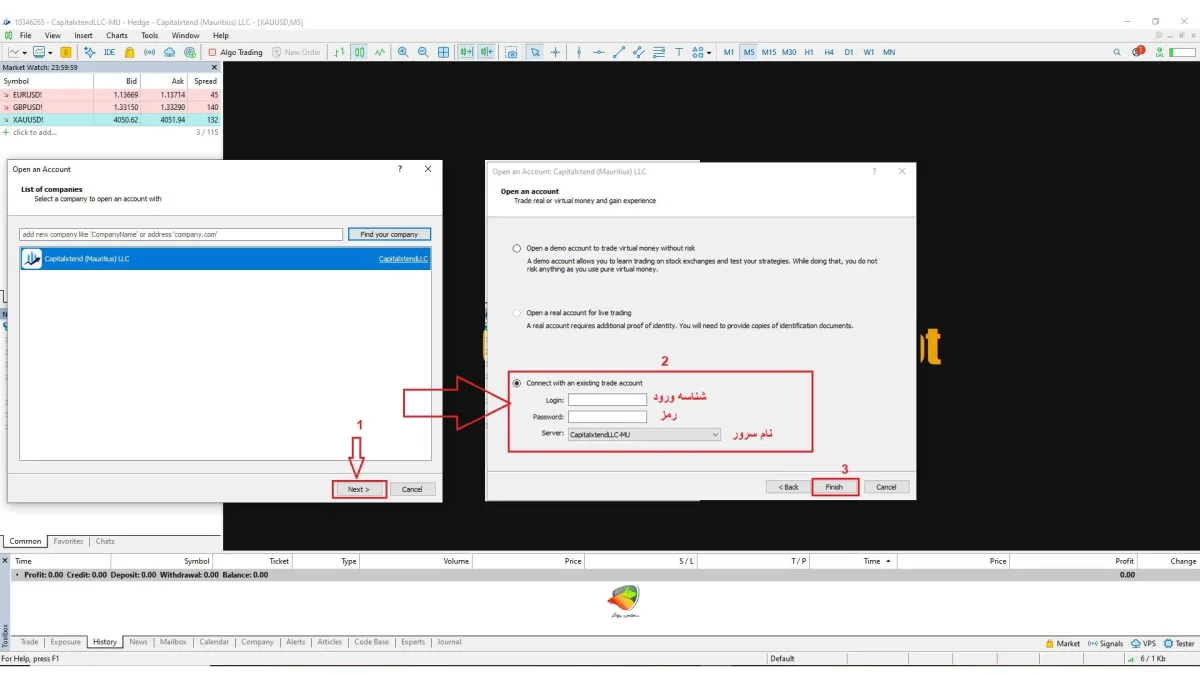Click the screenshot camera toolbar icon
1200x675 pixels.
pos(511,52)
